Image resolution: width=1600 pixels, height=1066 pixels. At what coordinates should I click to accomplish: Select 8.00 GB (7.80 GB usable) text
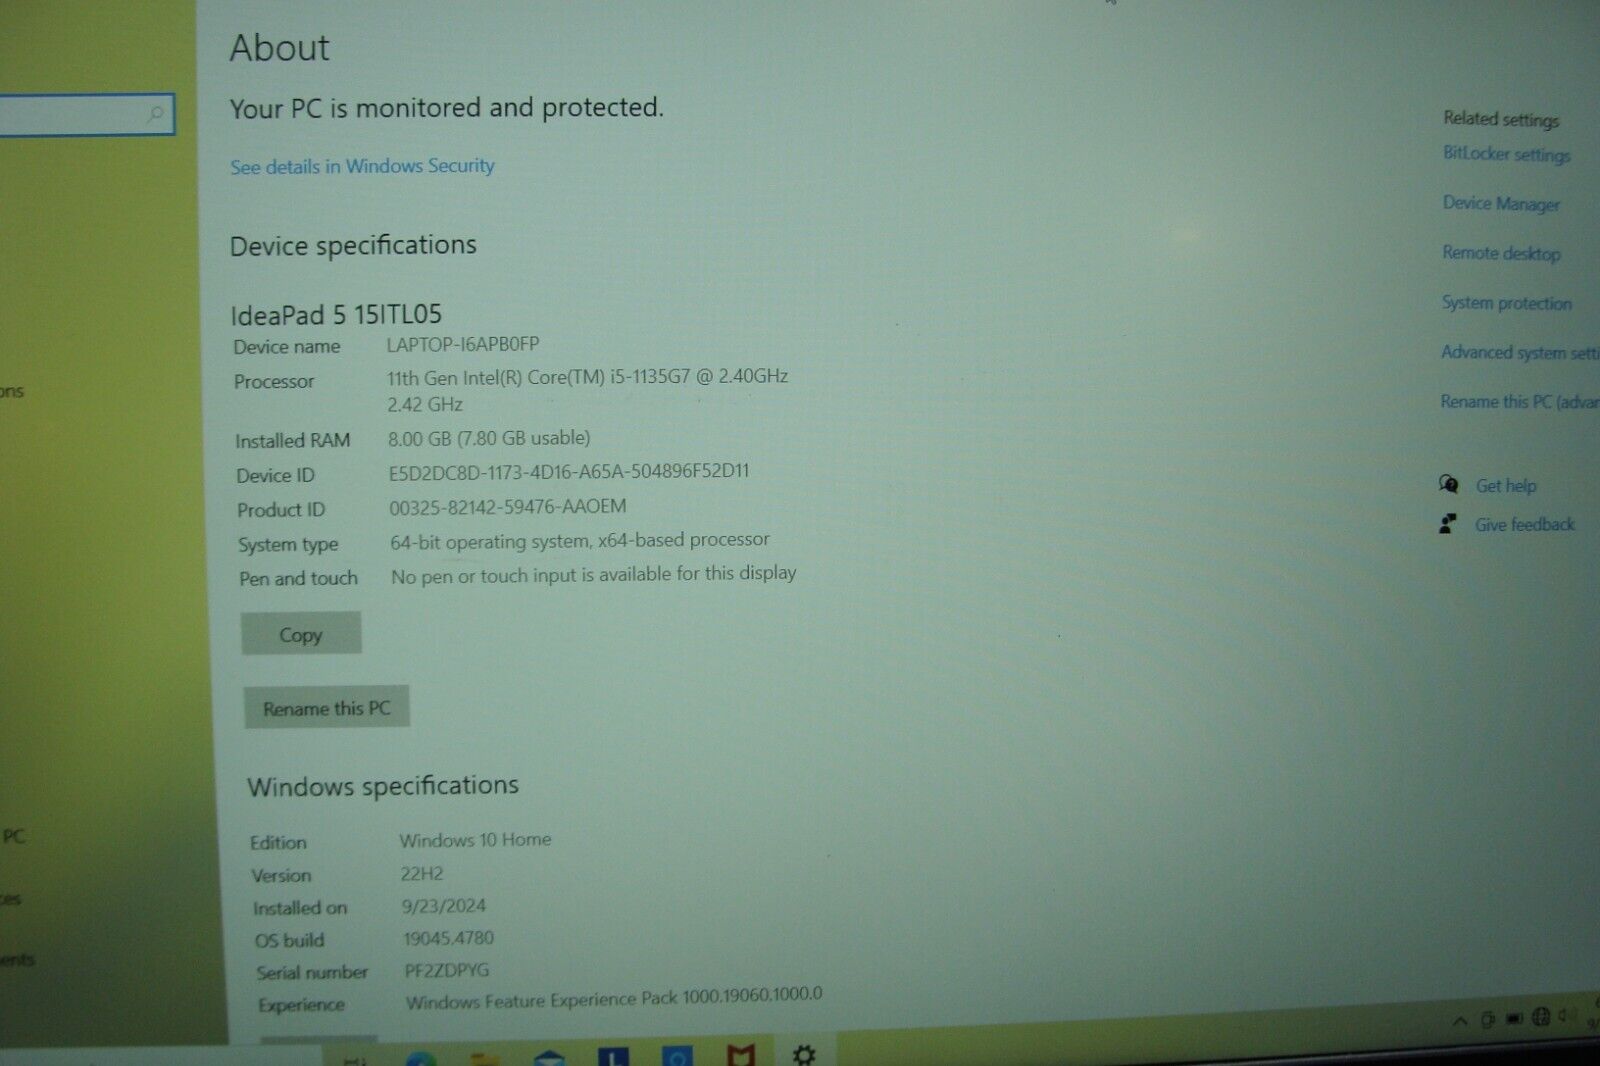coord(489,438)
